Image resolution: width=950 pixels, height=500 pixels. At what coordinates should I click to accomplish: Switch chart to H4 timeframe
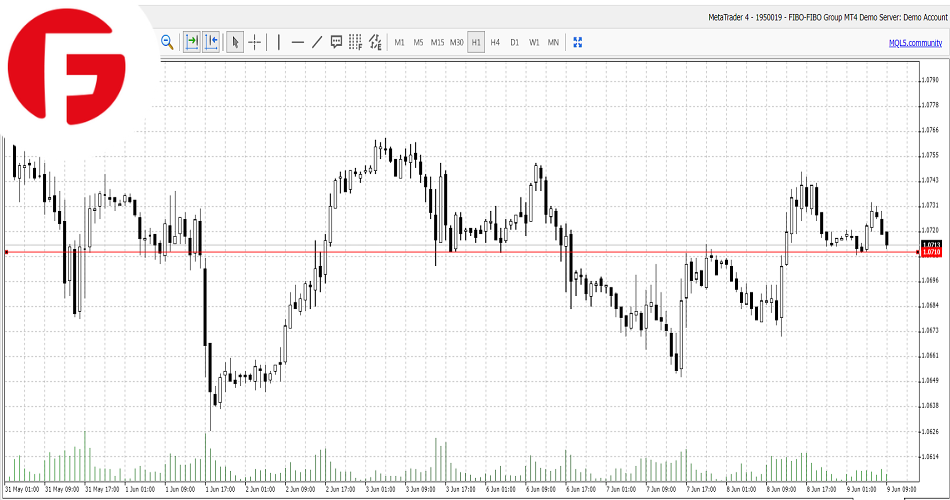pos(495,42)
